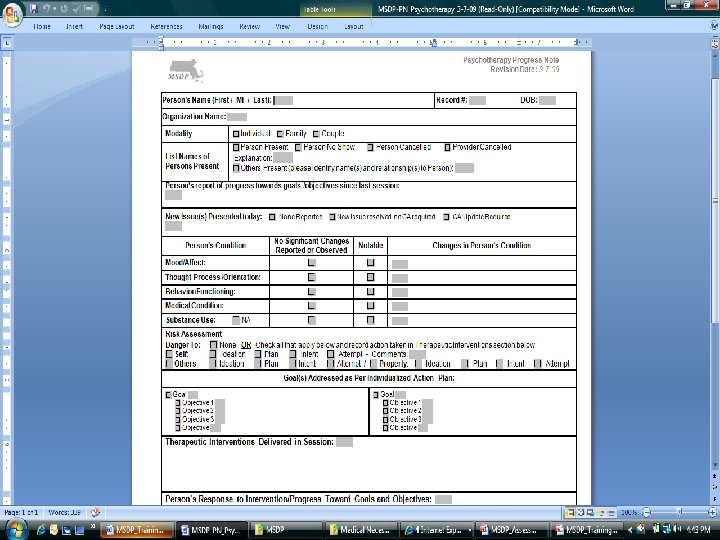Check the Couple modality checkbox
This screenshot has width=720, height=540.
pyautogui.click(x=316, y=134)
